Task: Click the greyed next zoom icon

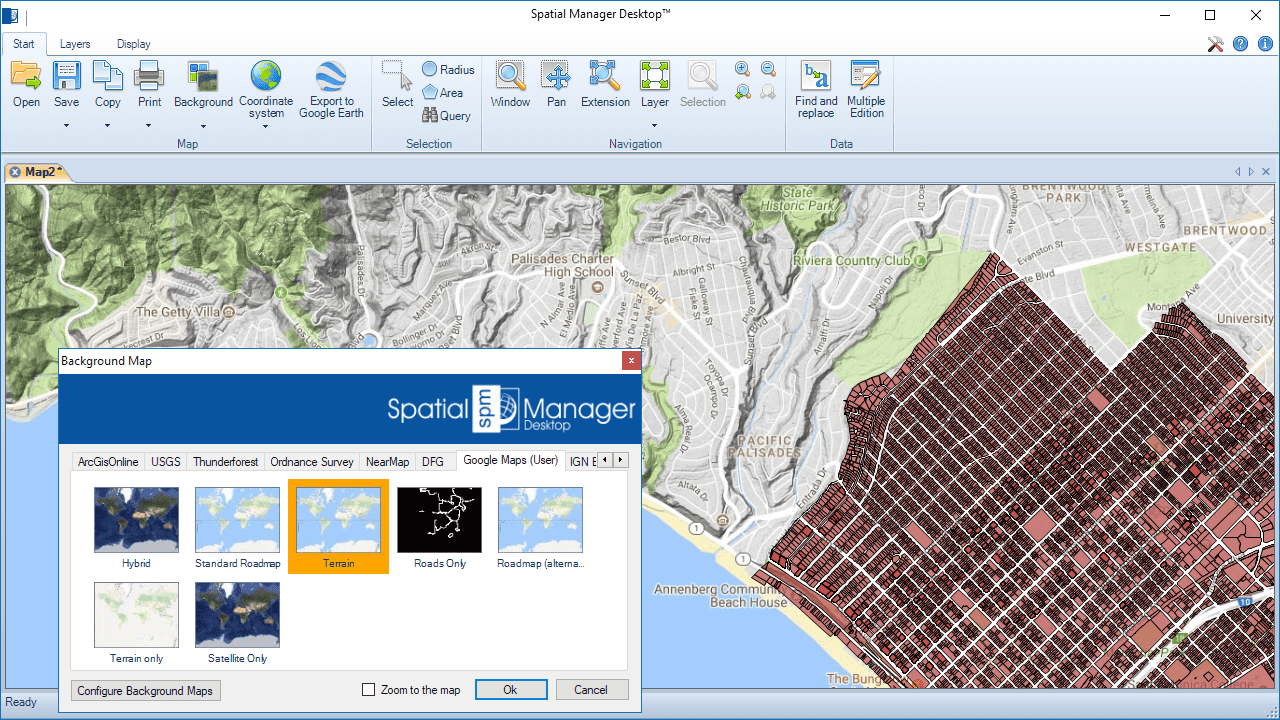Action: coord(768,92)
